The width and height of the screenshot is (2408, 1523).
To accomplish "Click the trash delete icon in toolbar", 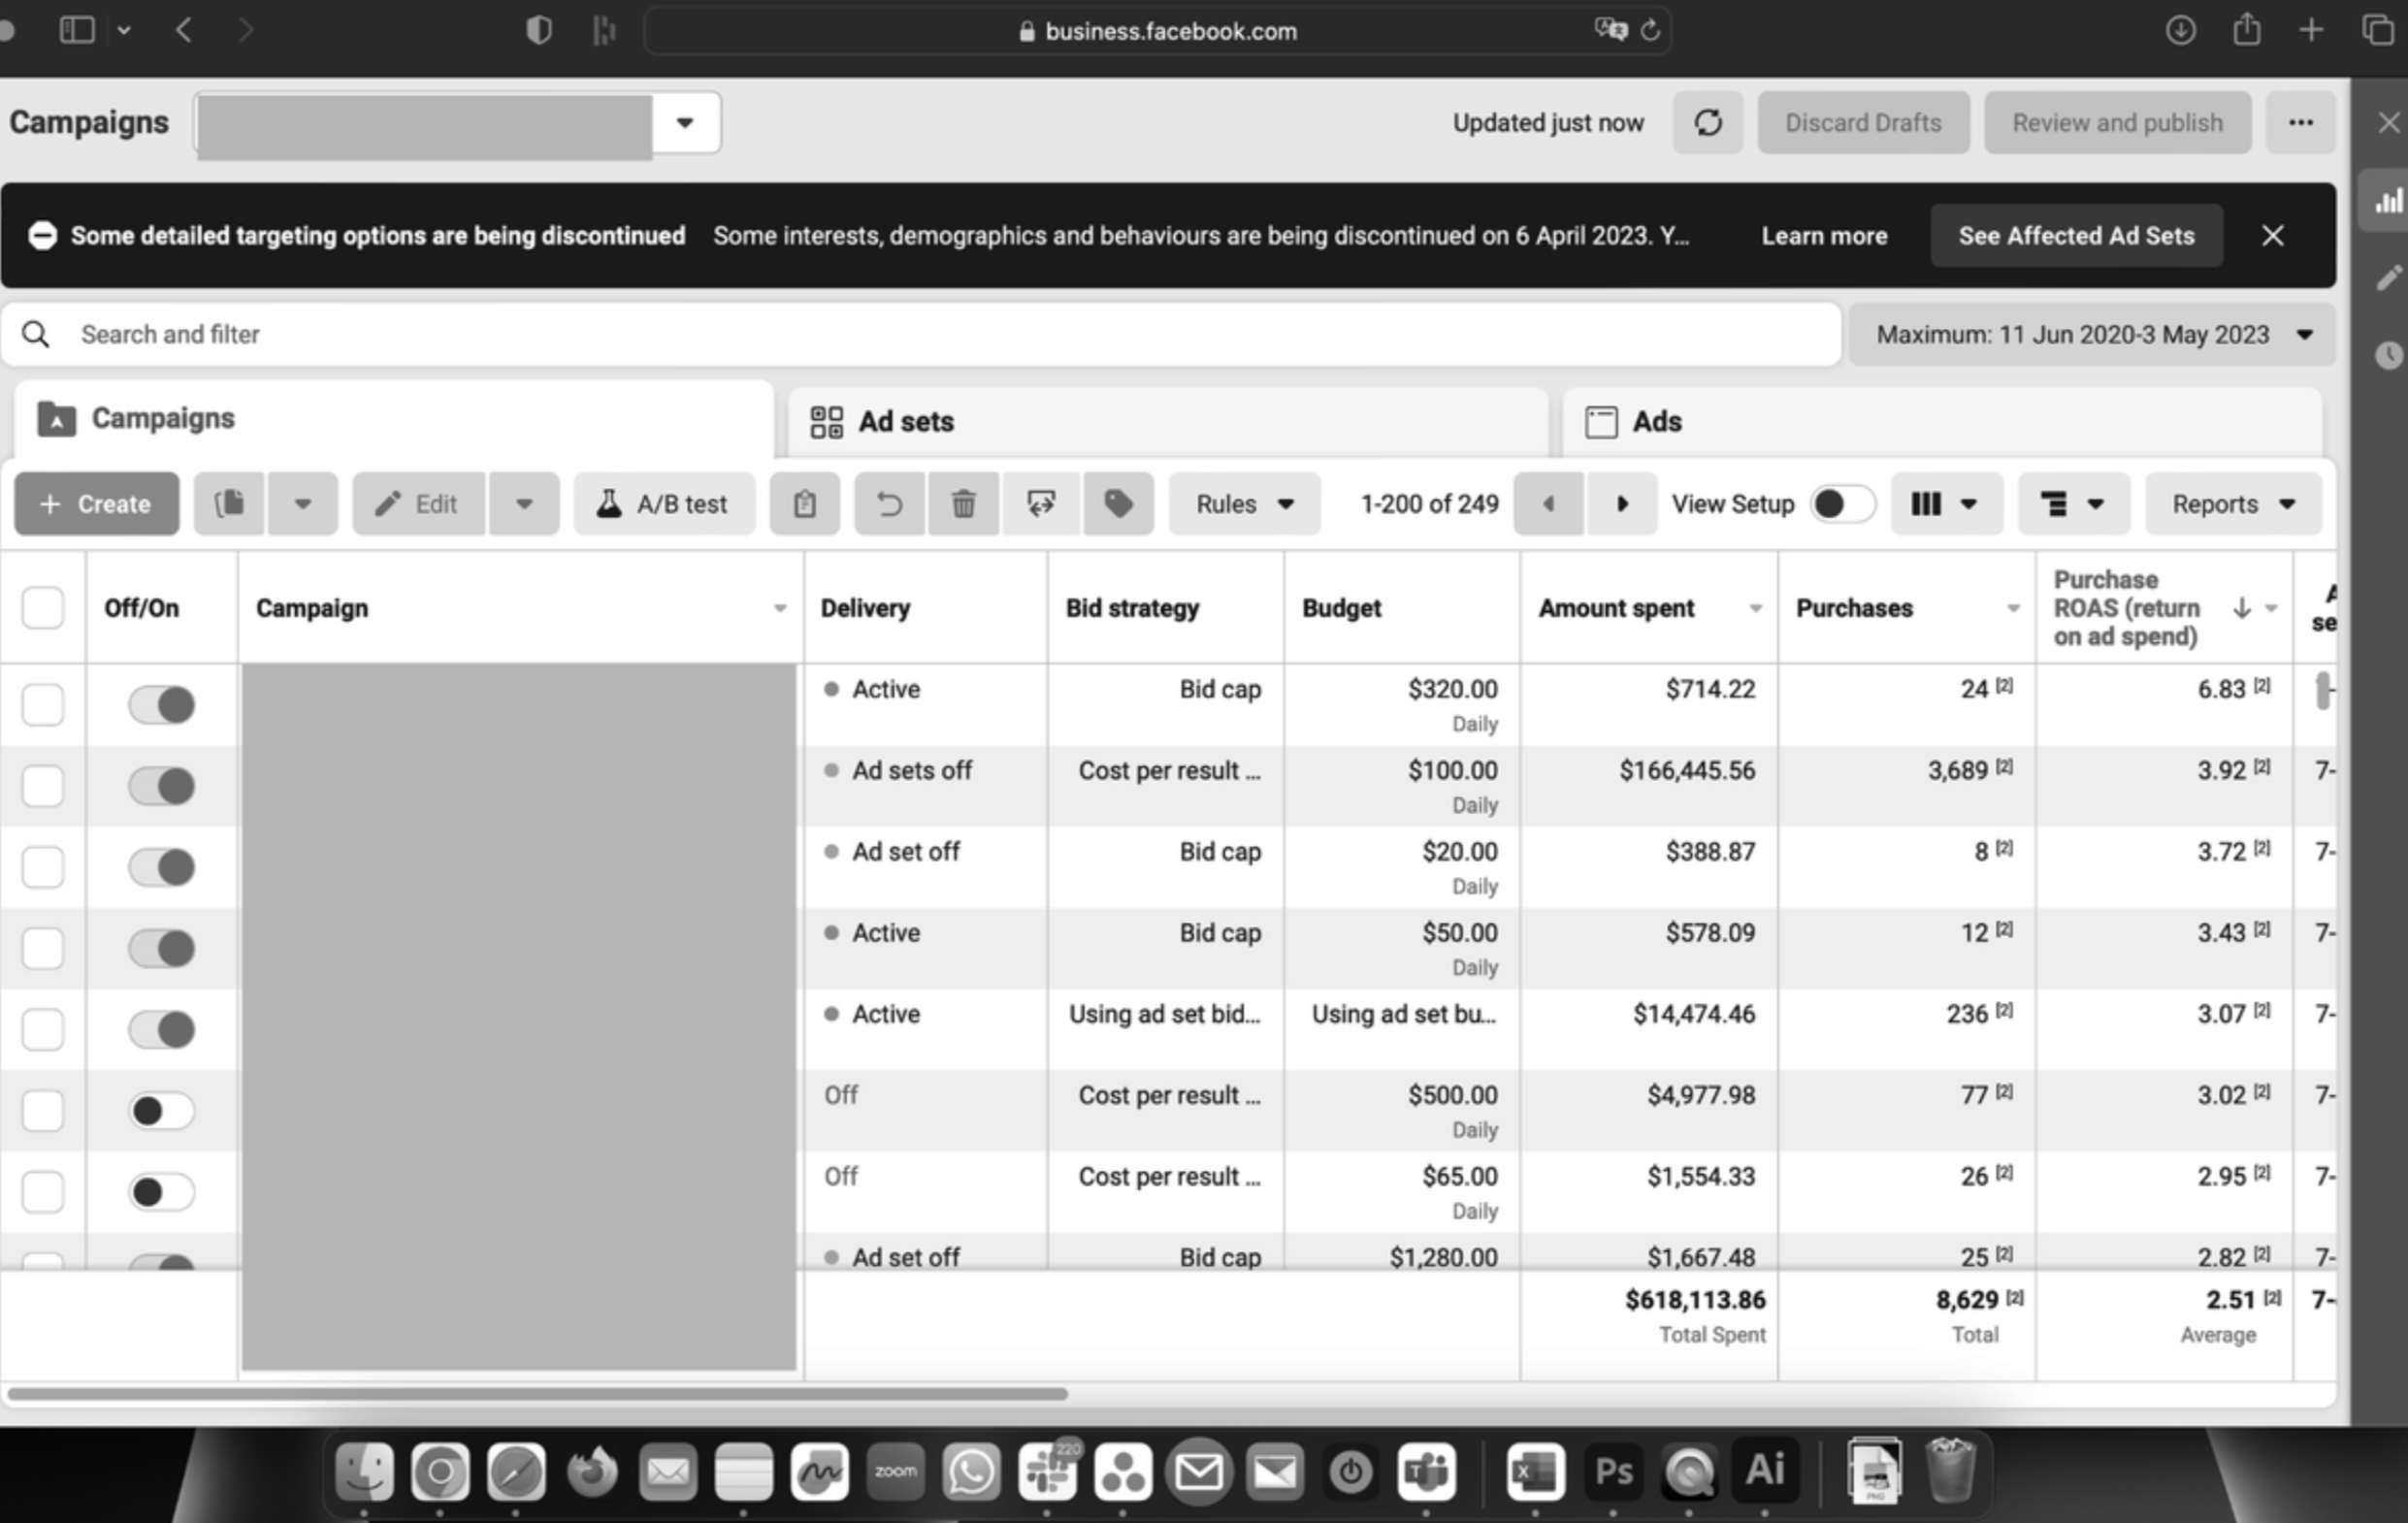I will click(x=963, y=504).
